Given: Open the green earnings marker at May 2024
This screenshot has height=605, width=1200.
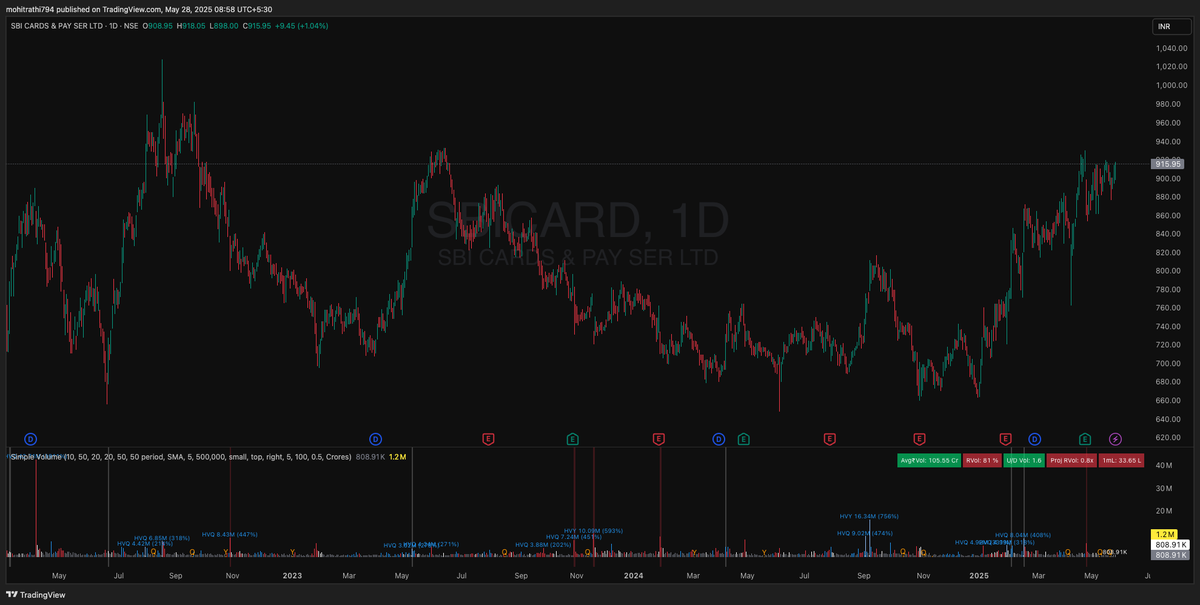Looking at the screenshot, I should [743, 439].
